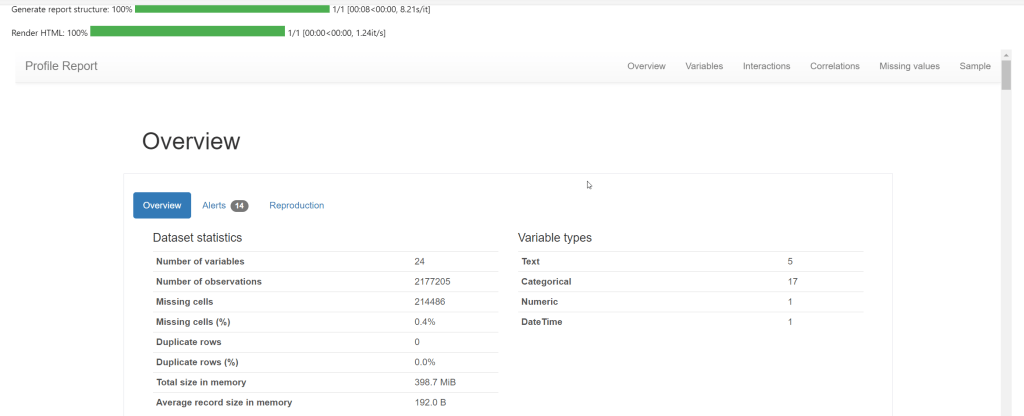
Task: Select the blue Overview pill tab
Action: 162,205
